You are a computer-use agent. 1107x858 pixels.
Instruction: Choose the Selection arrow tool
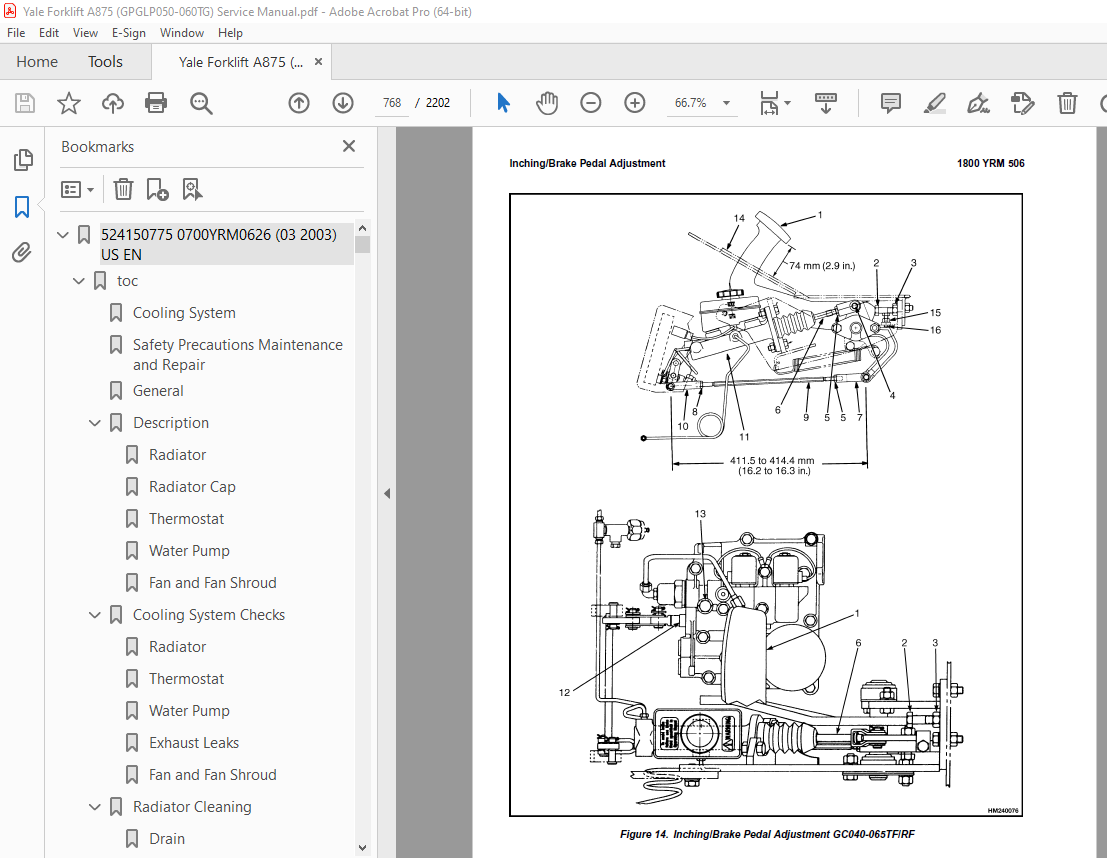(x=503, y=103)
